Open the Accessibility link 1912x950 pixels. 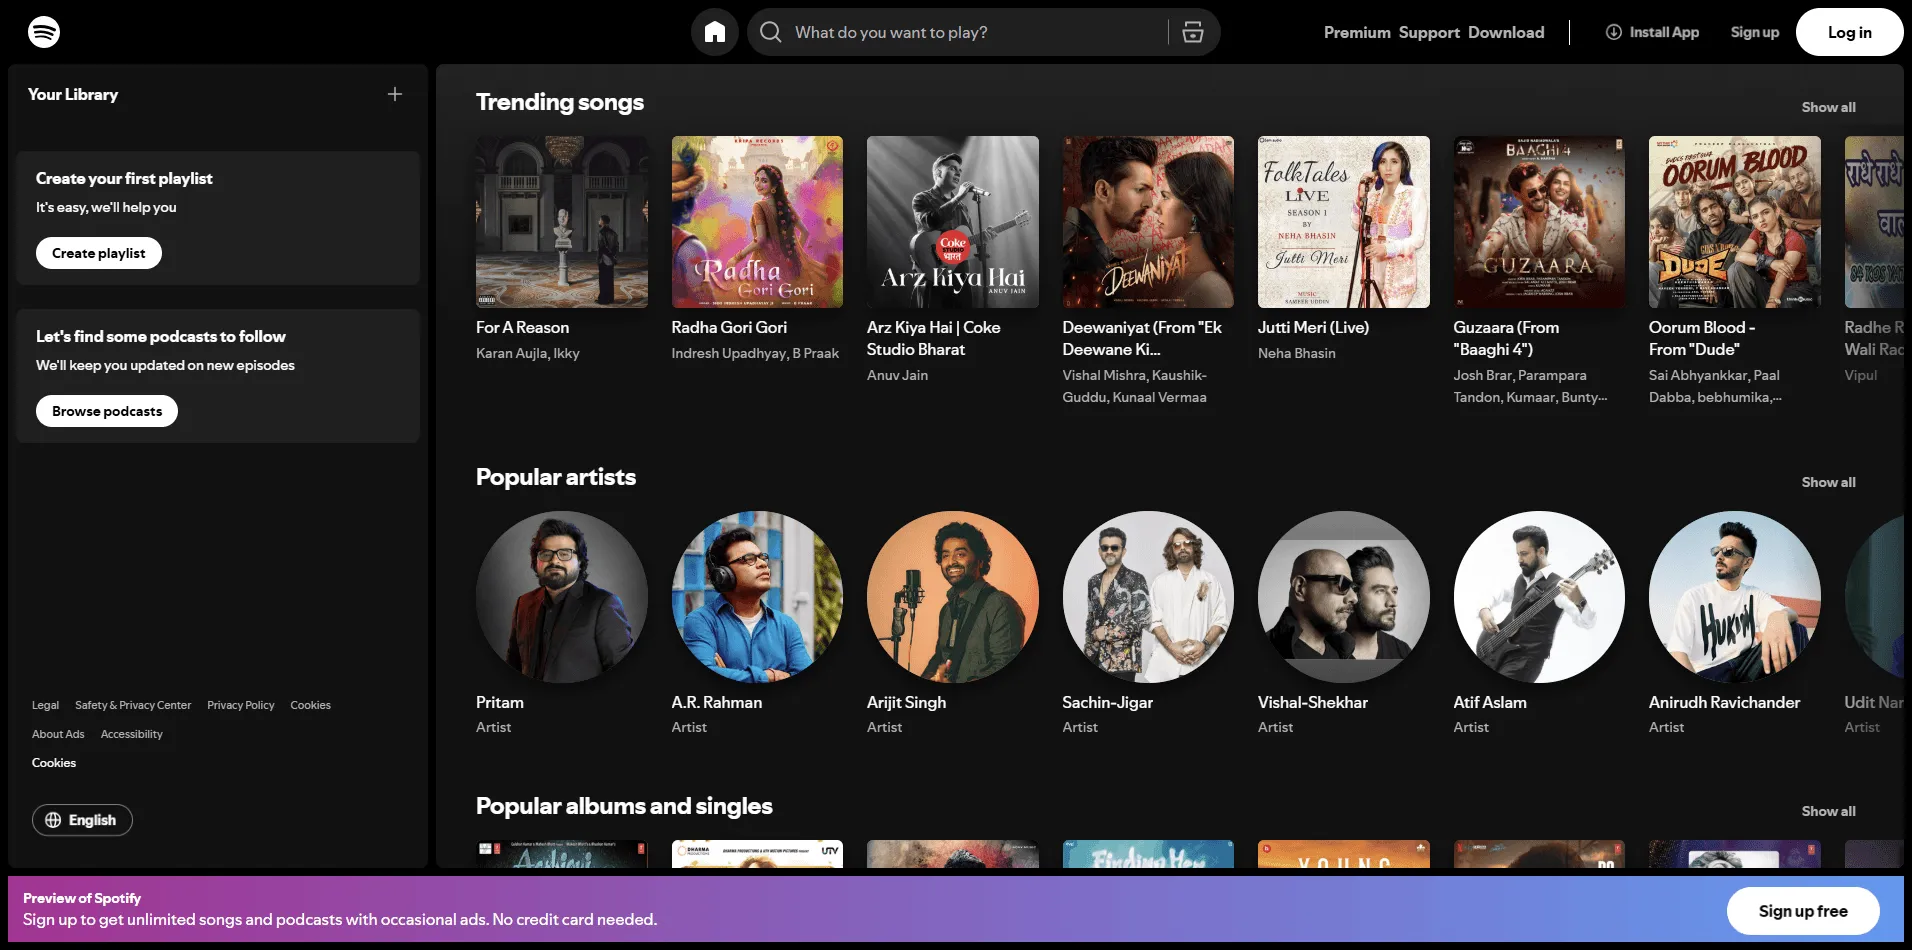[132, 734]
